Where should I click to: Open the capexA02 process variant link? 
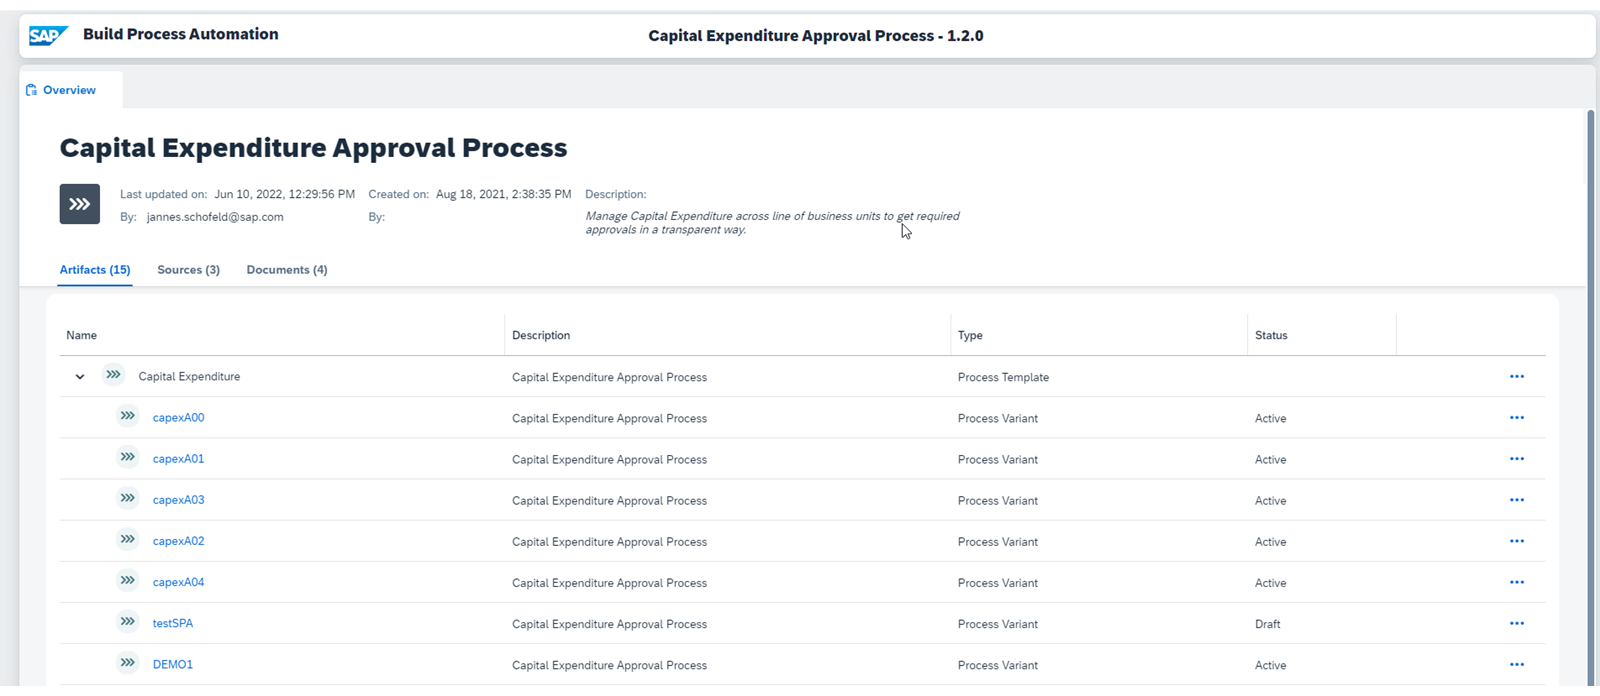coord(178,541)
